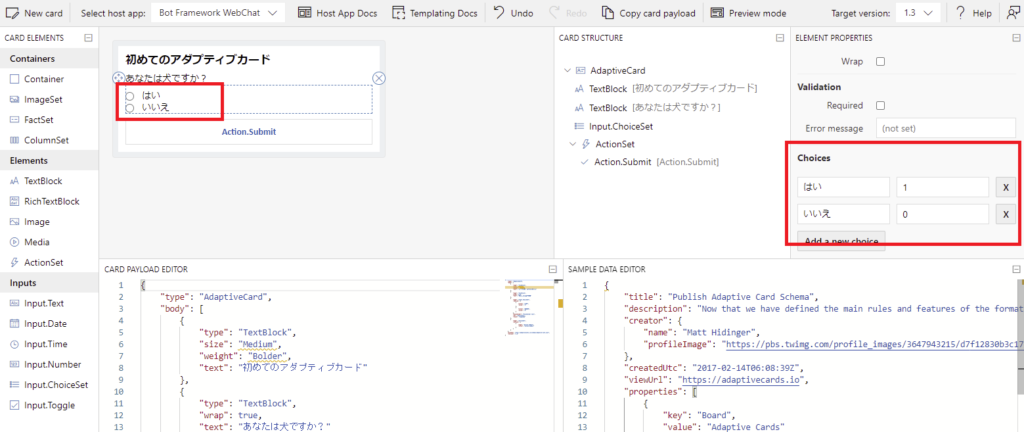1024x432 pixels.
Task: Click the Containers section header
Action: [49, 58]
